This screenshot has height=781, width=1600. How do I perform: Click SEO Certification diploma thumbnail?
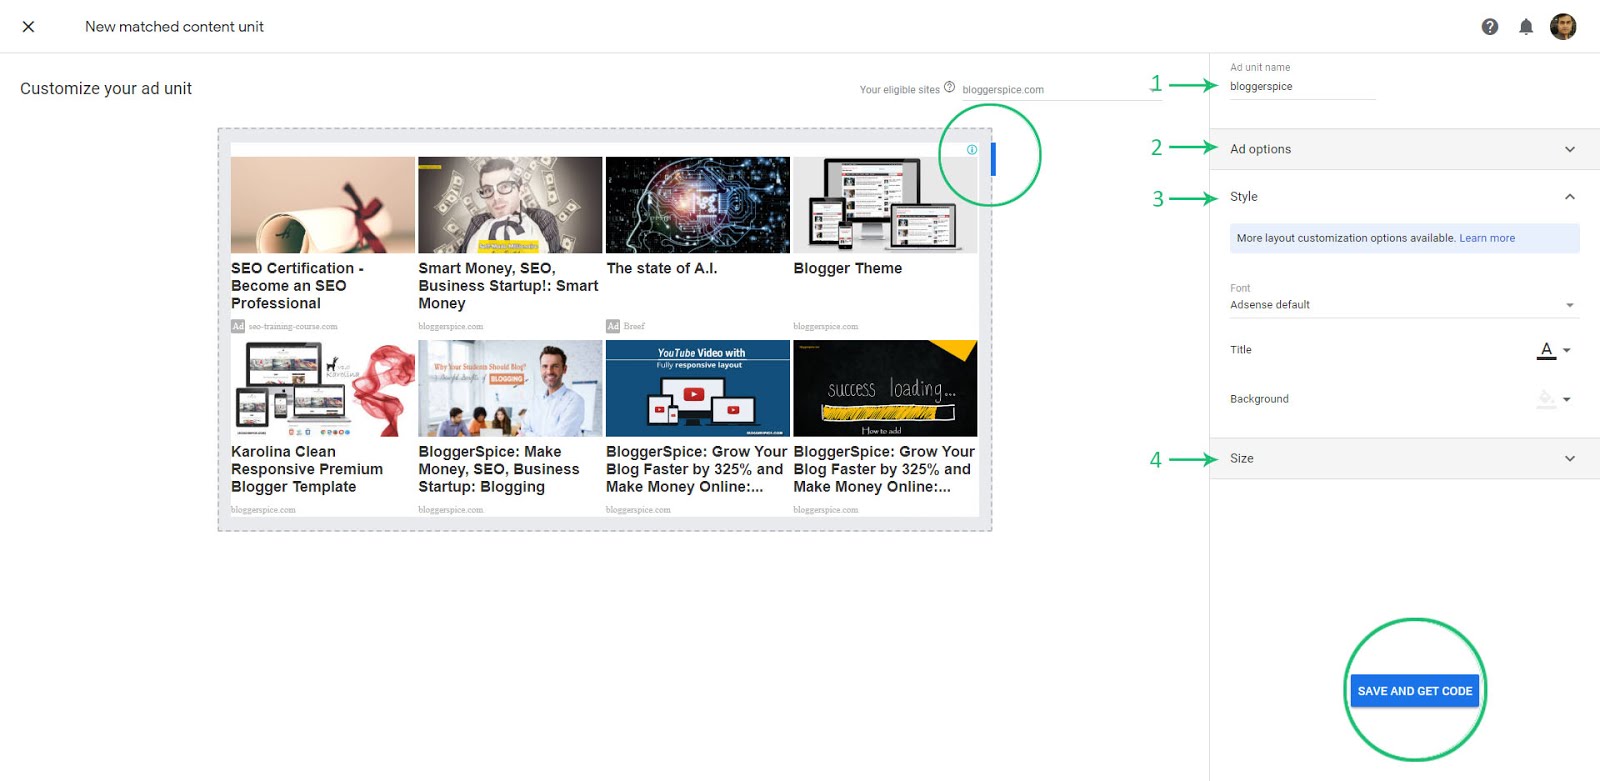tap(323, 205)
